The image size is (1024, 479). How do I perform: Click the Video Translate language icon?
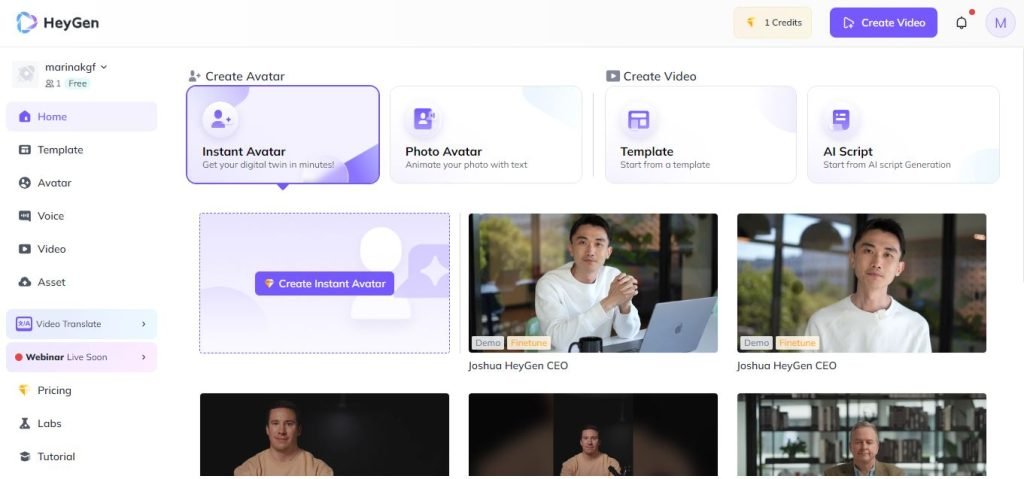24,323
